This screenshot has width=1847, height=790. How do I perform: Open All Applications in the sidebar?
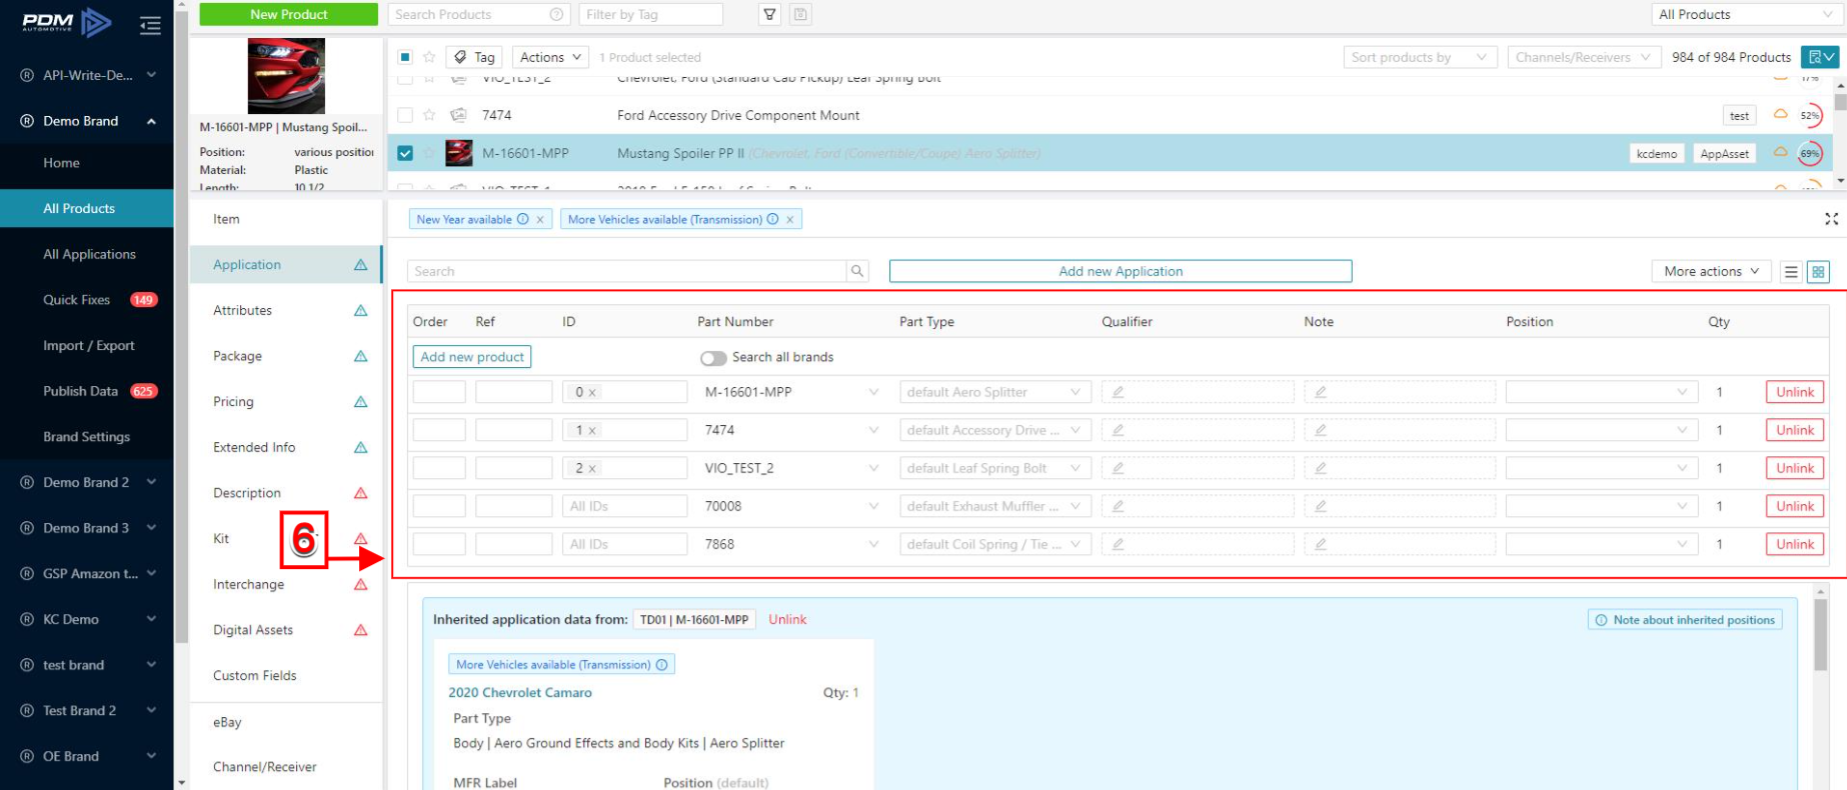click(x=89, y=254)
